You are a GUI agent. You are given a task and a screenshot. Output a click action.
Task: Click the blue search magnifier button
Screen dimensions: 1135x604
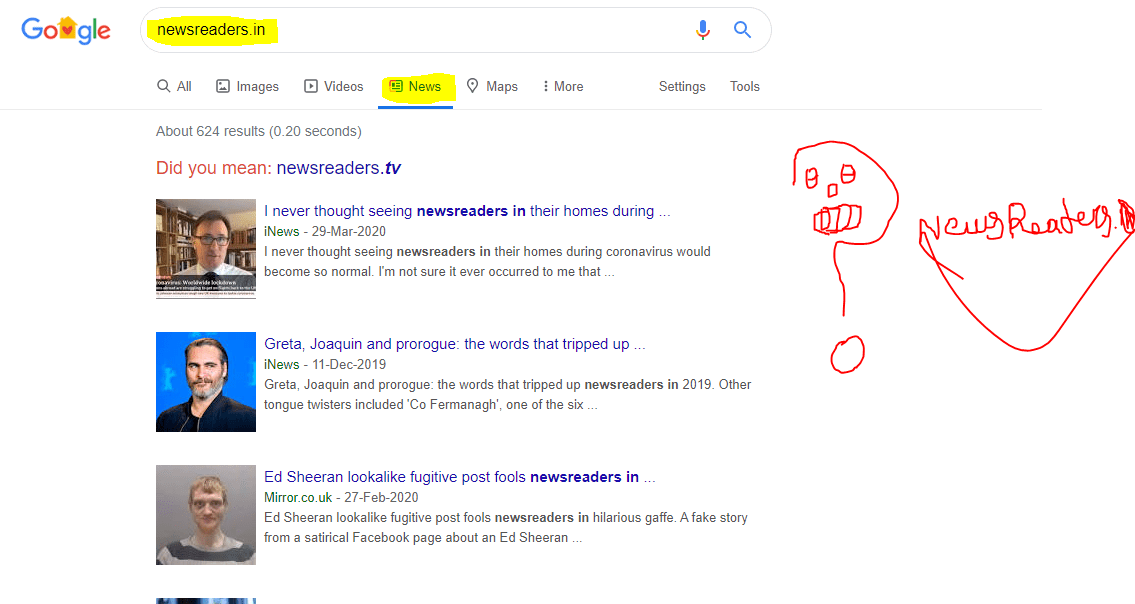(x=742, y=30)
